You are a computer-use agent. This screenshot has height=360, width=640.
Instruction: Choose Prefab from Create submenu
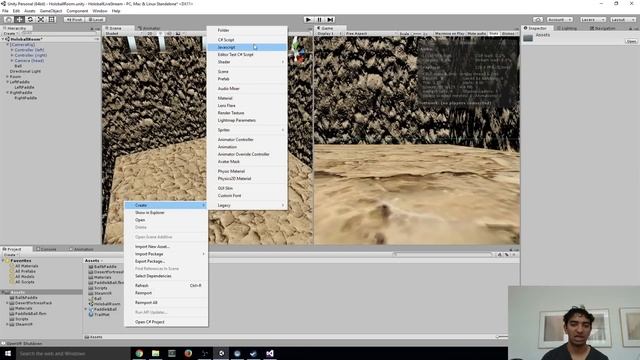point(247,79)
